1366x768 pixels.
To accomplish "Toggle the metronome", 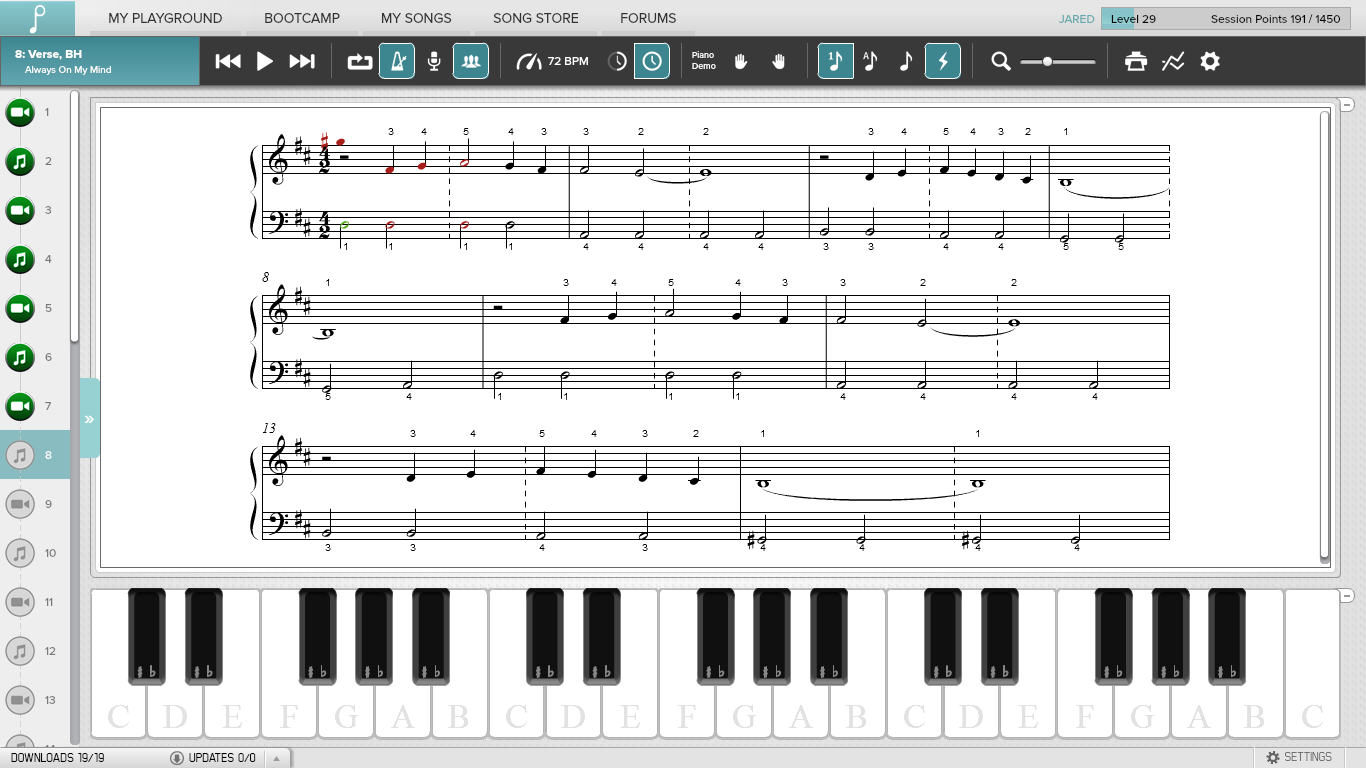I will coord(397,61).
